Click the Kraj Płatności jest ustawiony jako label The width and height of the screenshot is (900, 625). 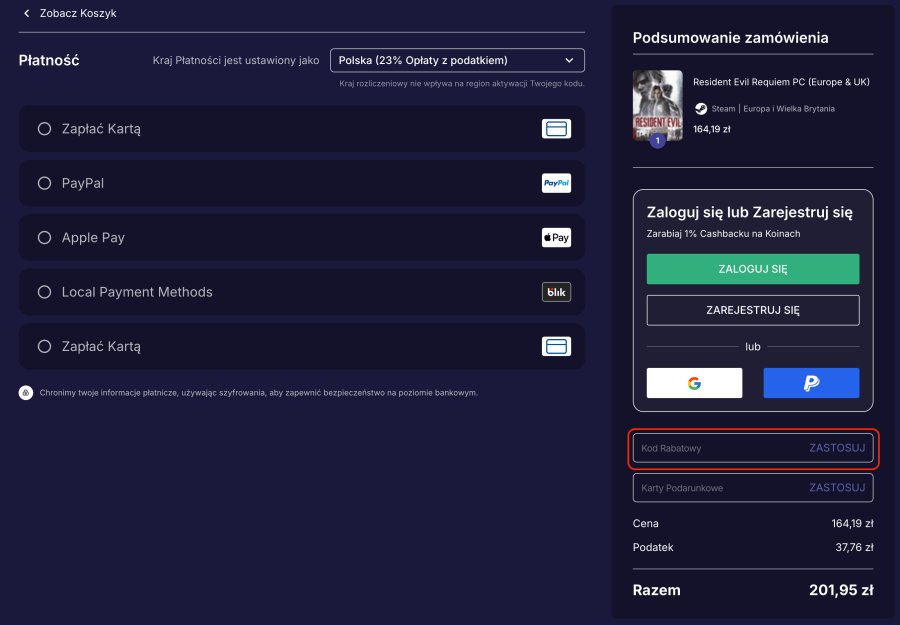click(236, 60)
